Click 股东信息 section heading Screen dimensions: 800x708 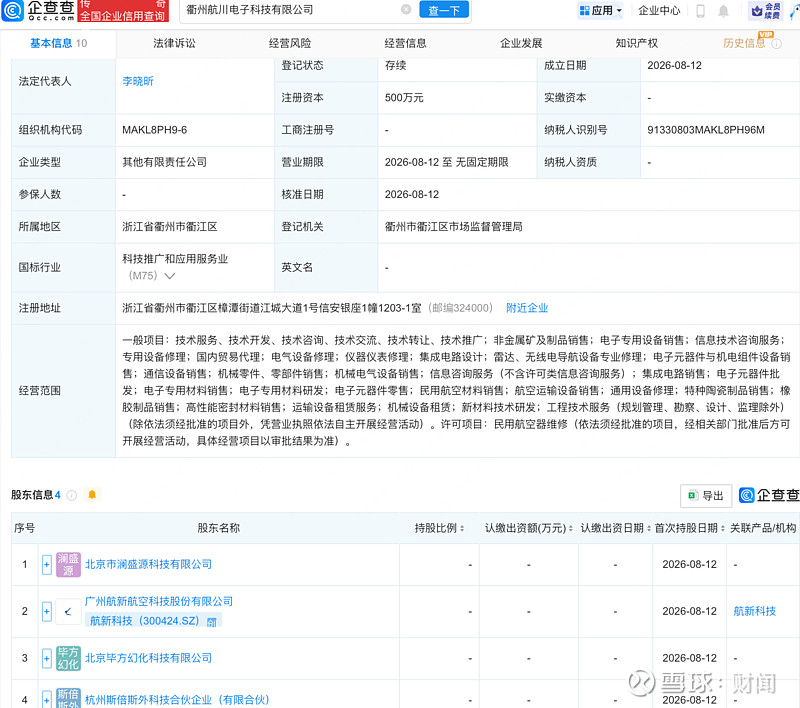tap(32, 495)
